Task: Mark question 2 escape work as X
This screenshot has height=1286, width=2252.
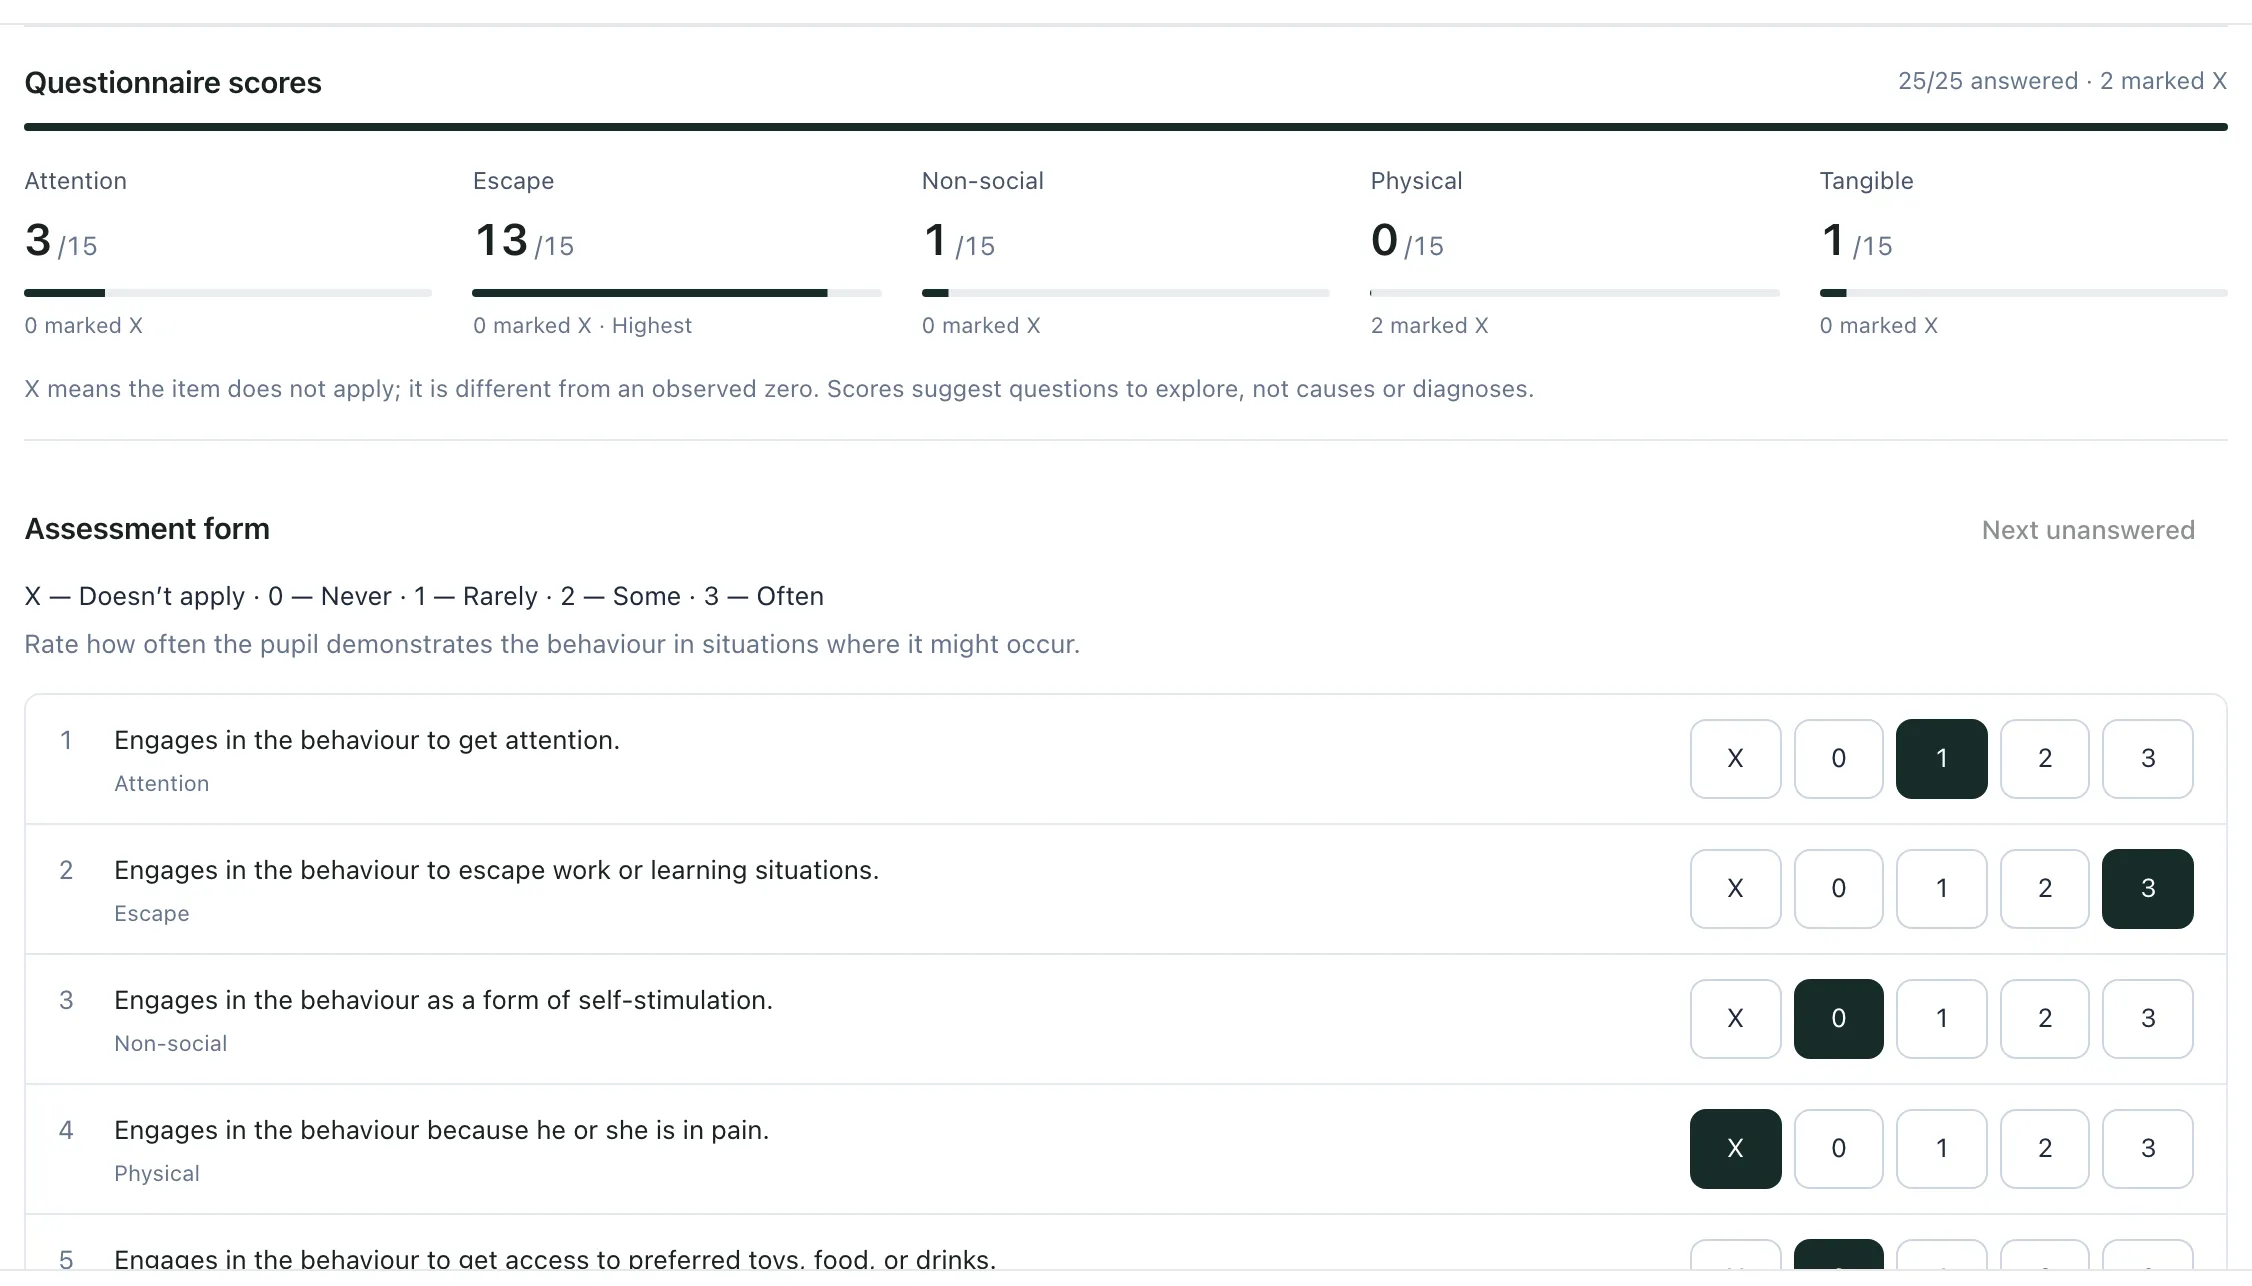Action: [x=1735, y=889]
